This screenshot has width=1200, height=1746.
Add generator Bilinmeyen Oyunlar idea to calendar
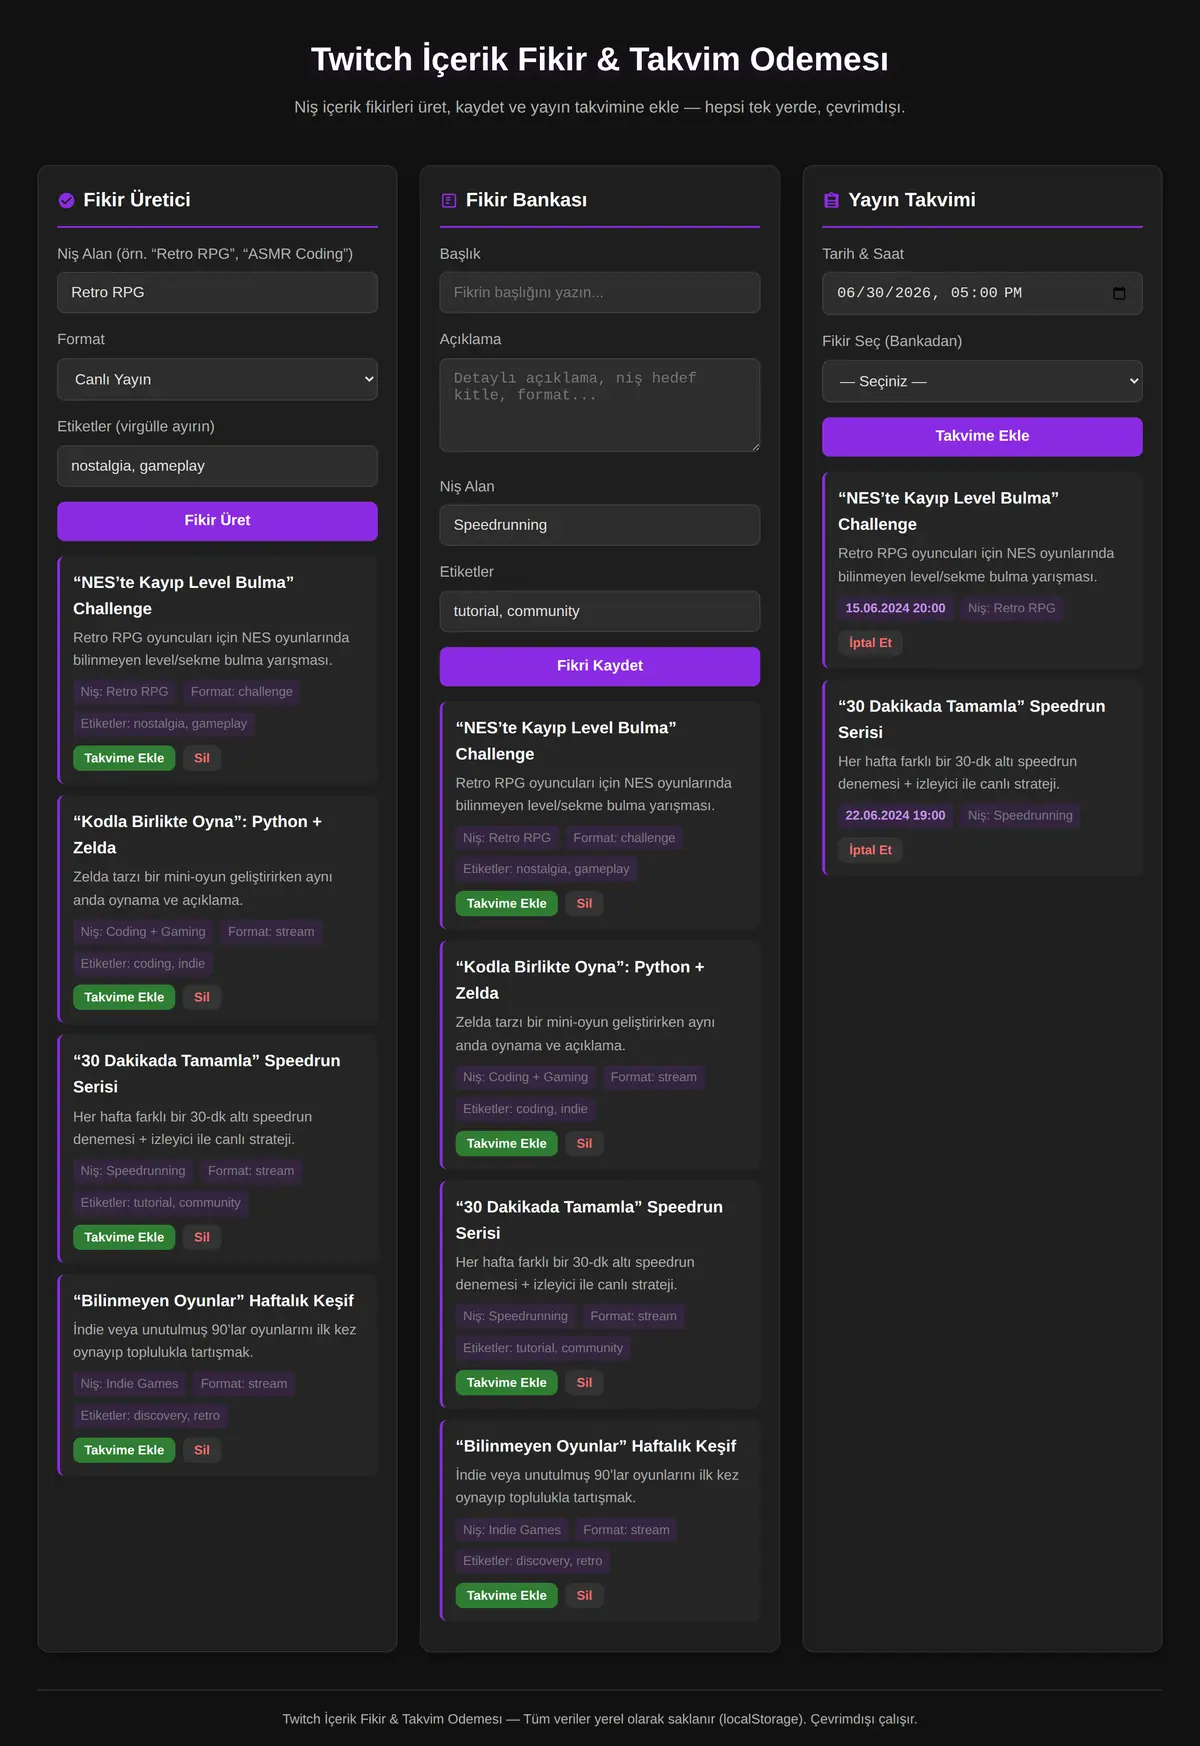click(x=124, y=1450)
